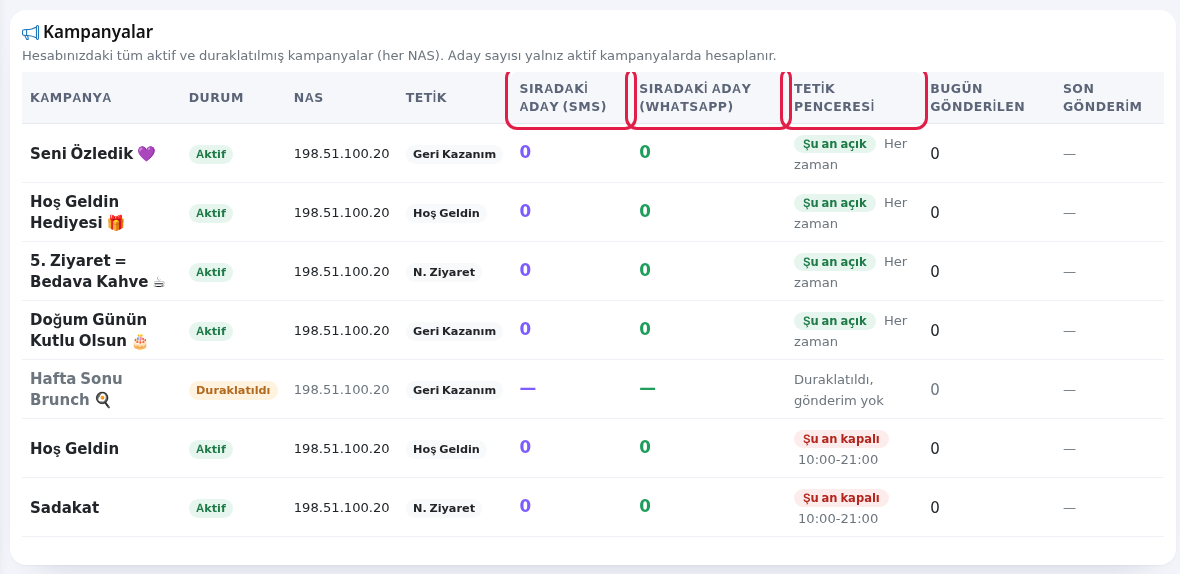Screen dimensions: 1180x574
Task: Click the SIRADAKİ ADAY (SMS) header
Action: [x=563, y=98]
